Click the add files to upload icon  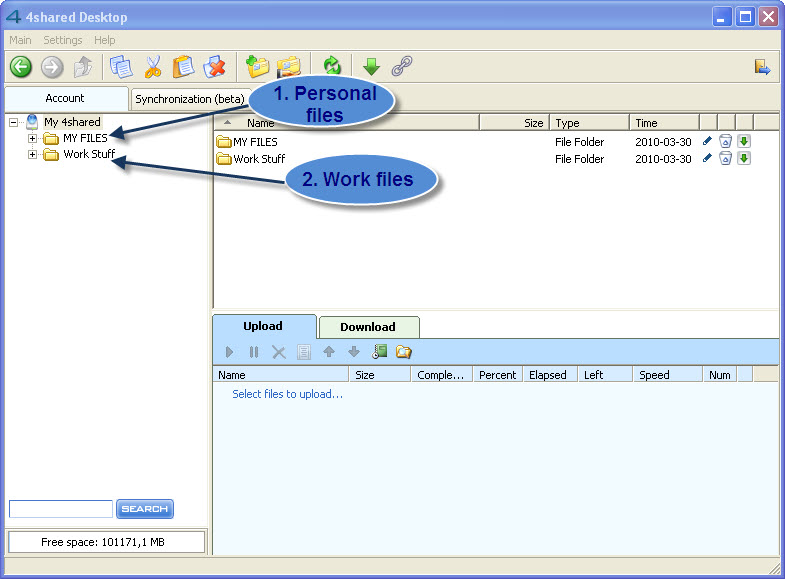[x=379, y=352]
